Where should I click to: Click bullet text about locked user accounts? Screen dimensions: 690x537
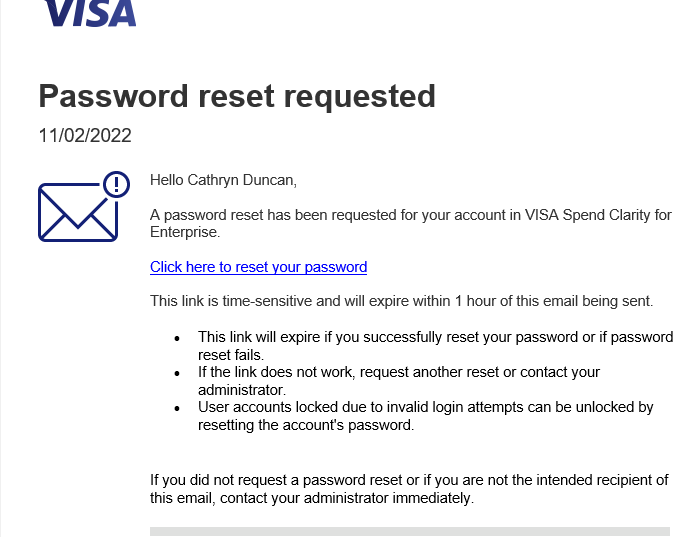click(x=425, y=416)
